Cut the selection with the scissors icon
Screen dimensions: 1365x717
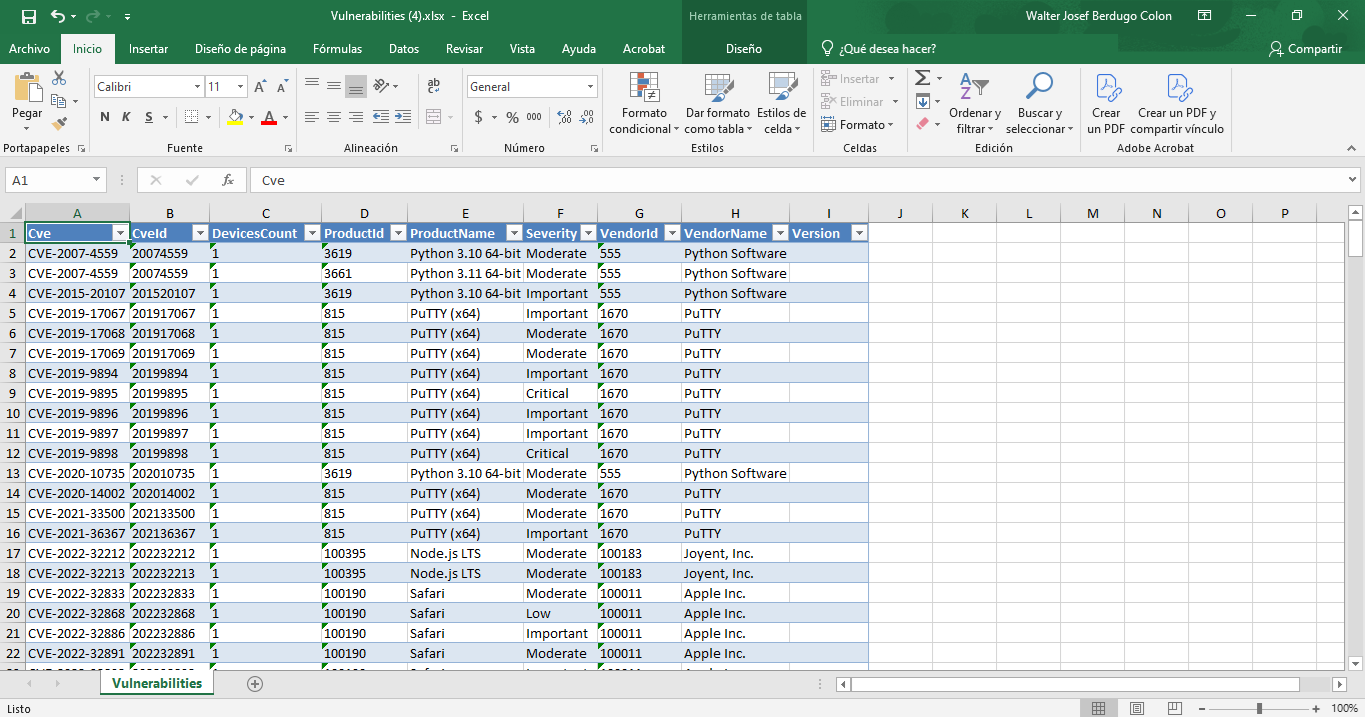click(x=59, y=78)
